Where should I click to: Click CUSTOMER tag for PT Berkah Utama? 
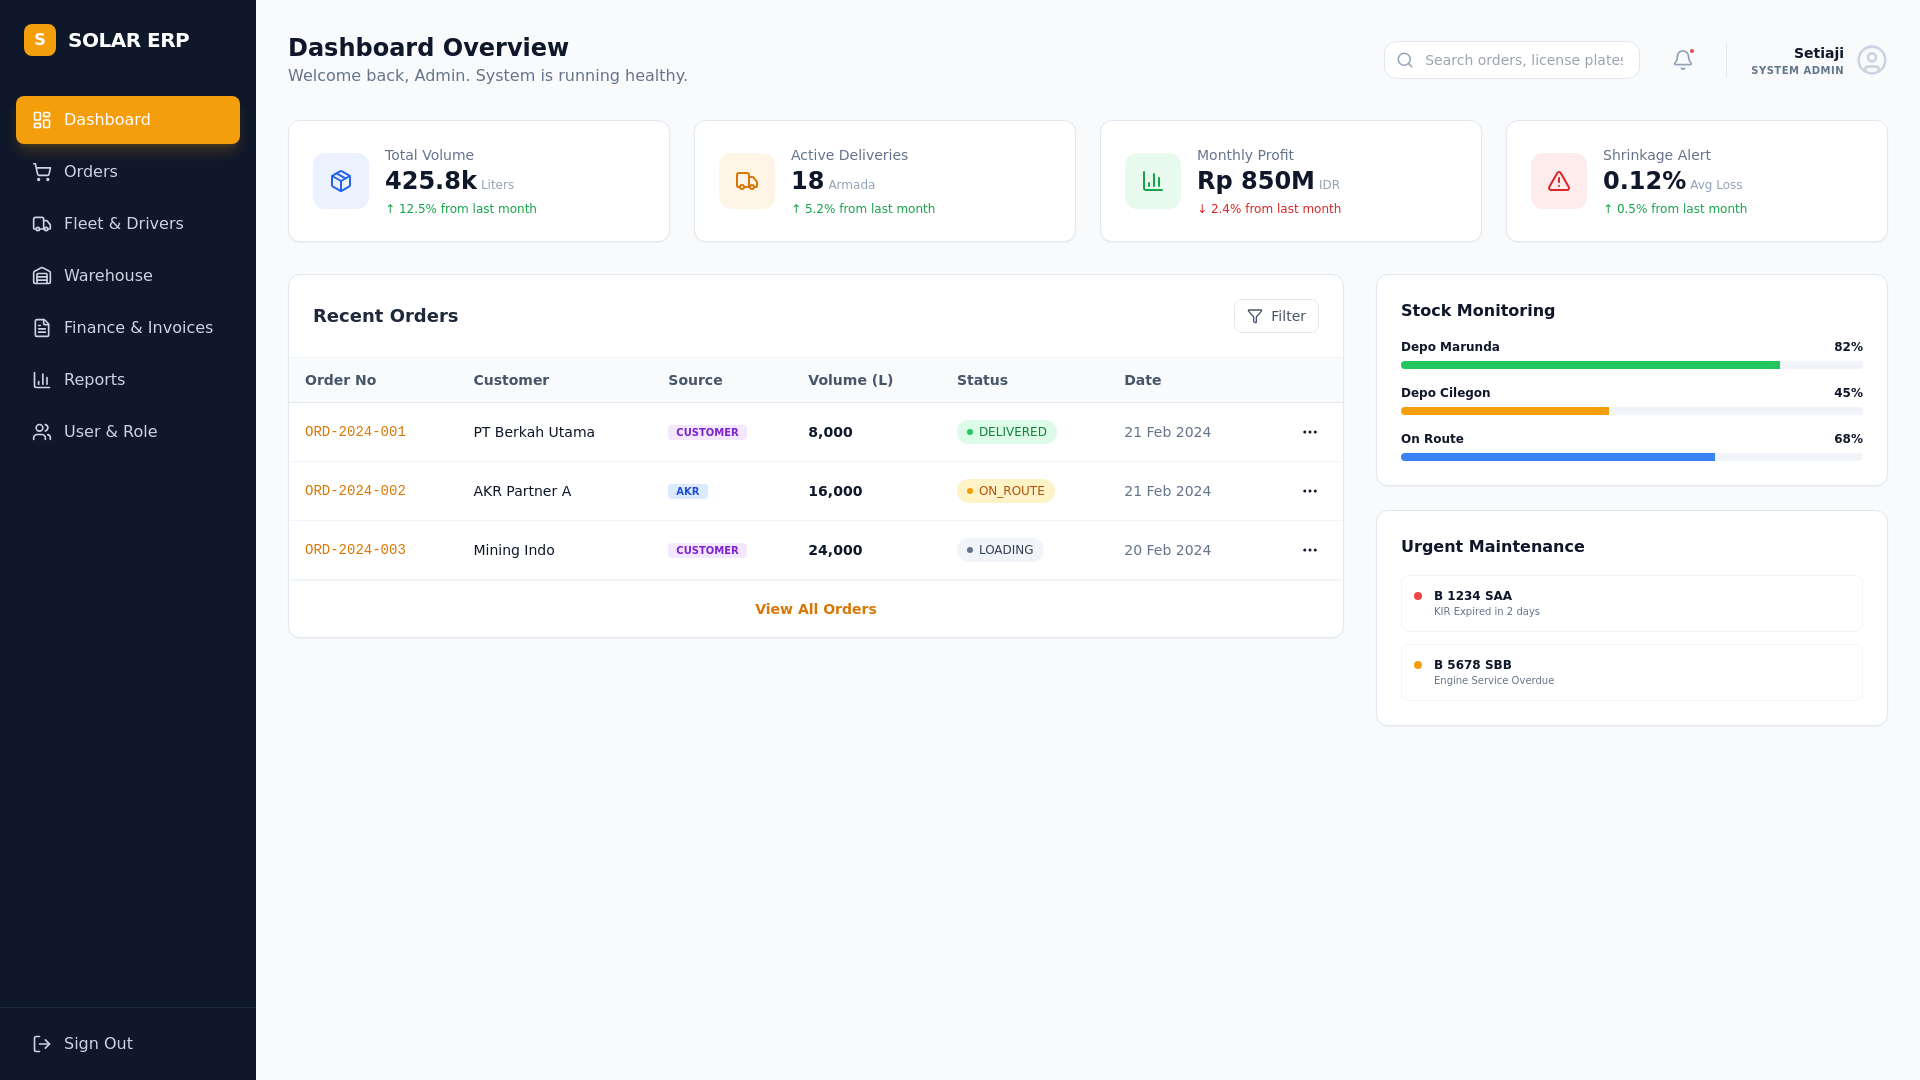tap(707, 432)
